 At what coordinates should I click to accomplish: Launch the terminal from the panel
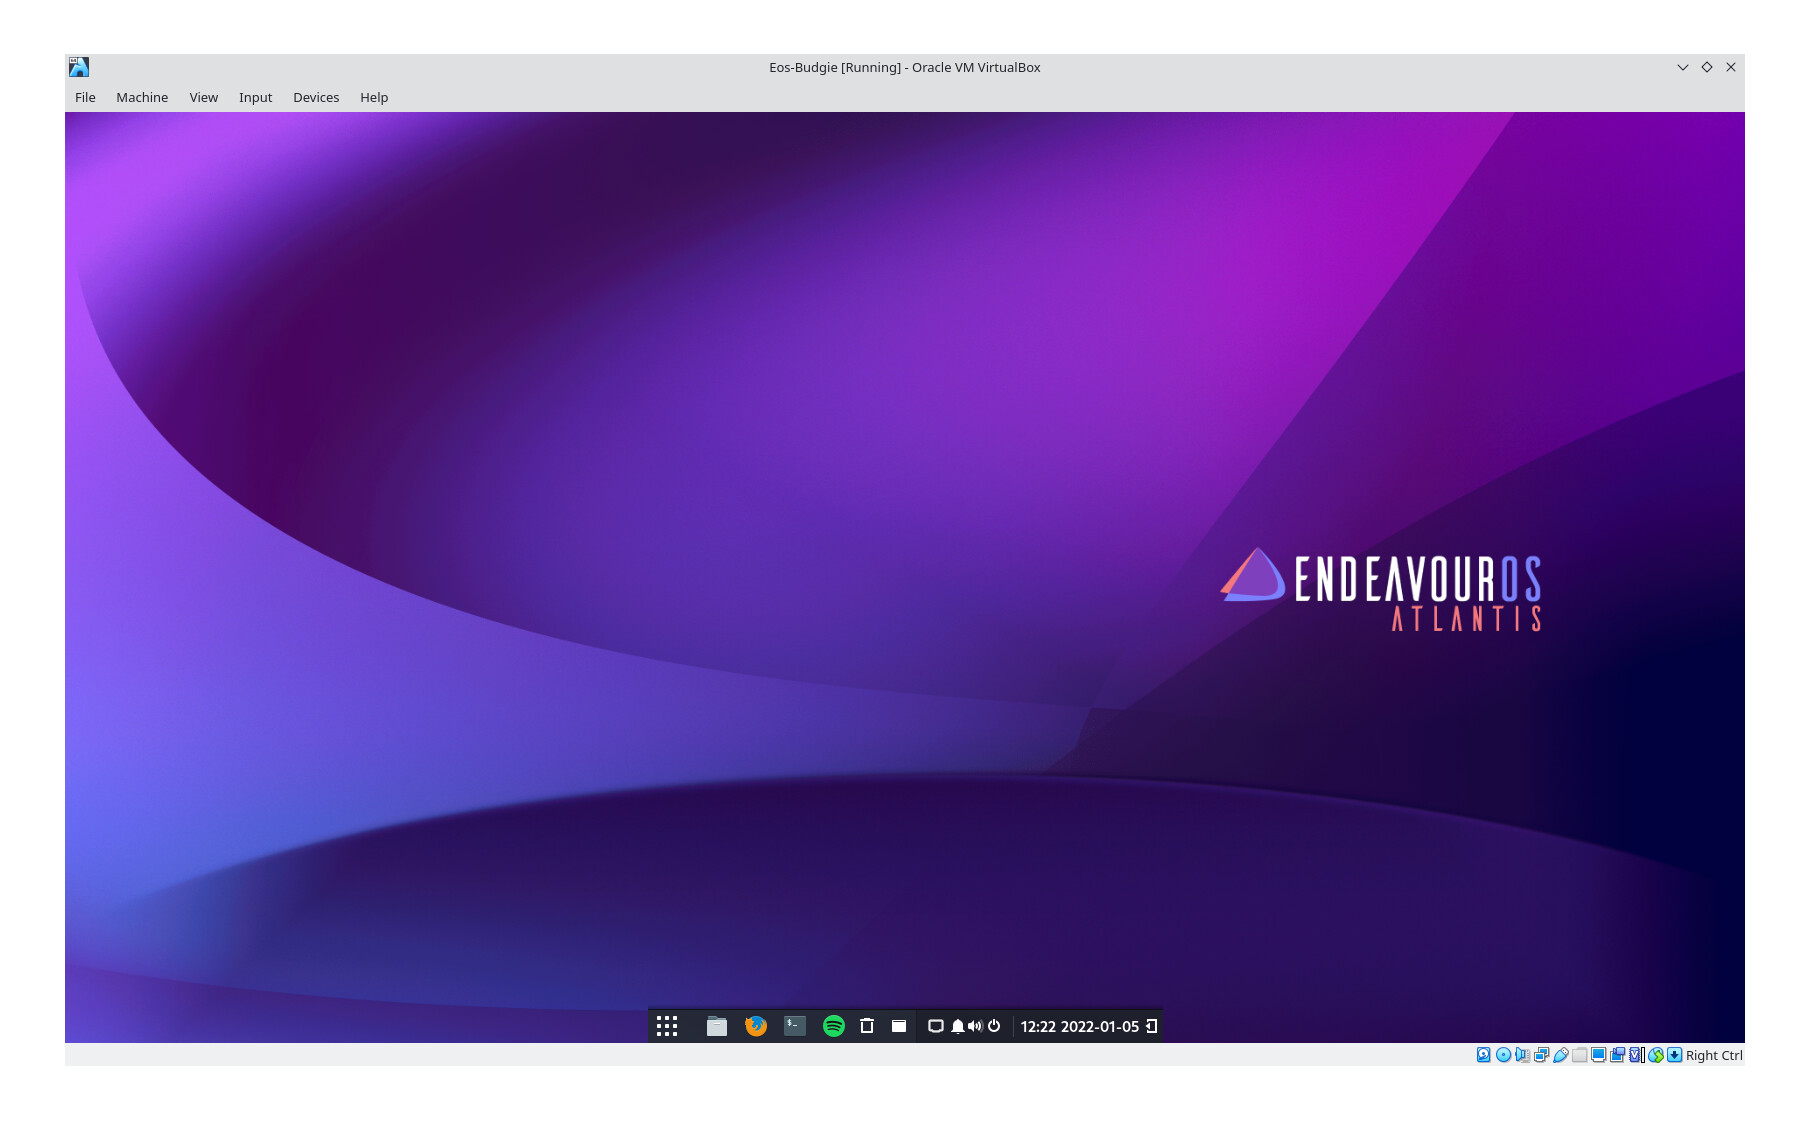click(795, 1026)
